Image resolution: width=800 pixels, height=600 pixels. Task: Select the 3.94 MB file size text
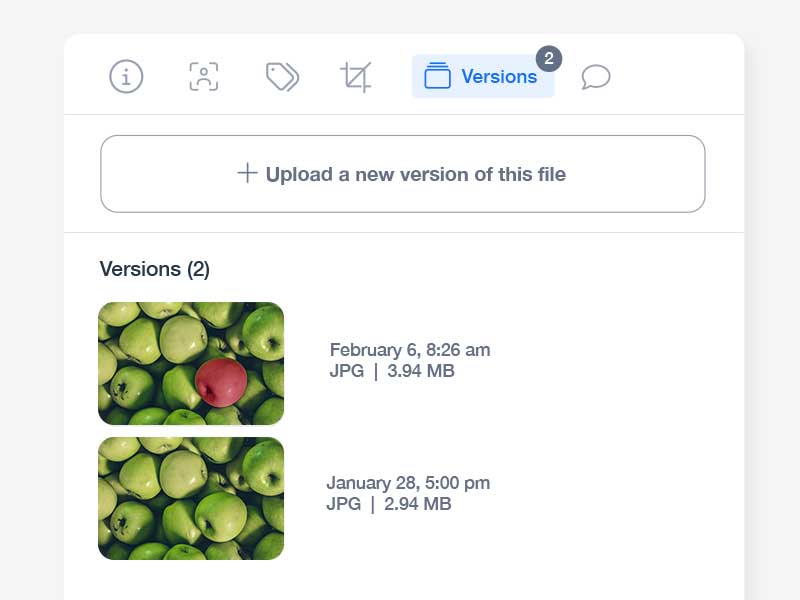click(420, 371)
